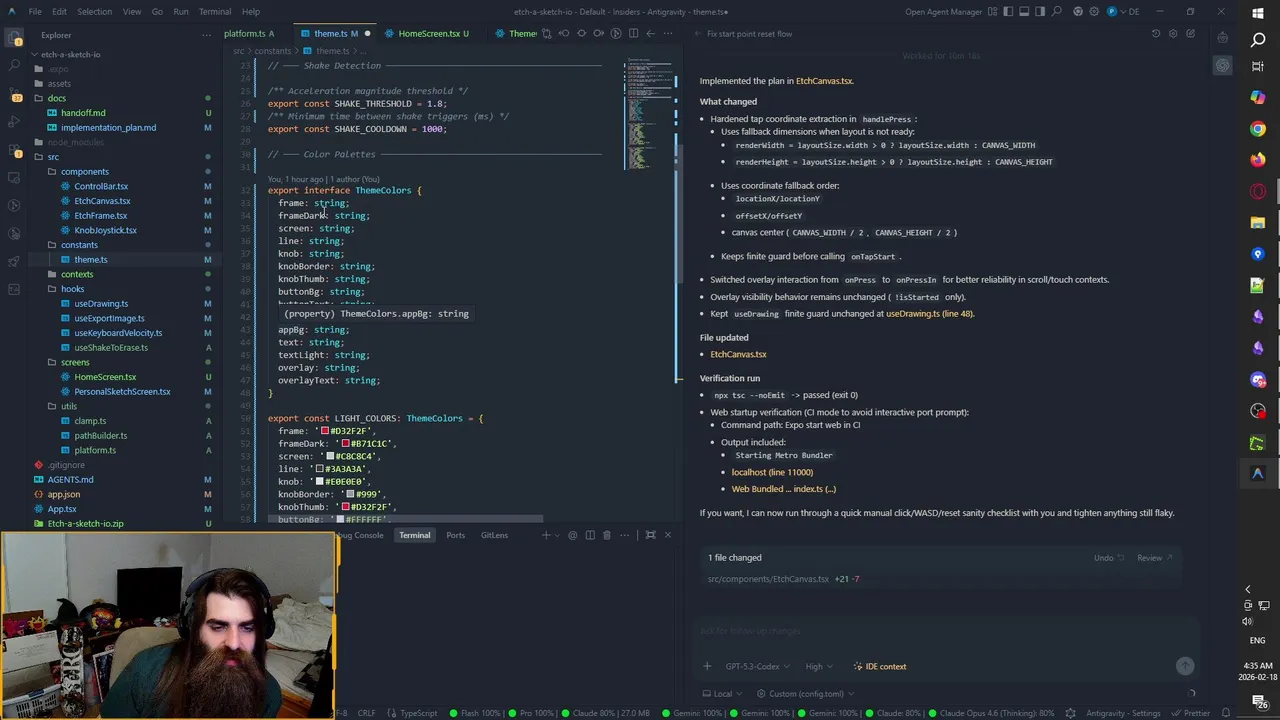Open the Terminal menu in menu bar

[x=215, y=11]
